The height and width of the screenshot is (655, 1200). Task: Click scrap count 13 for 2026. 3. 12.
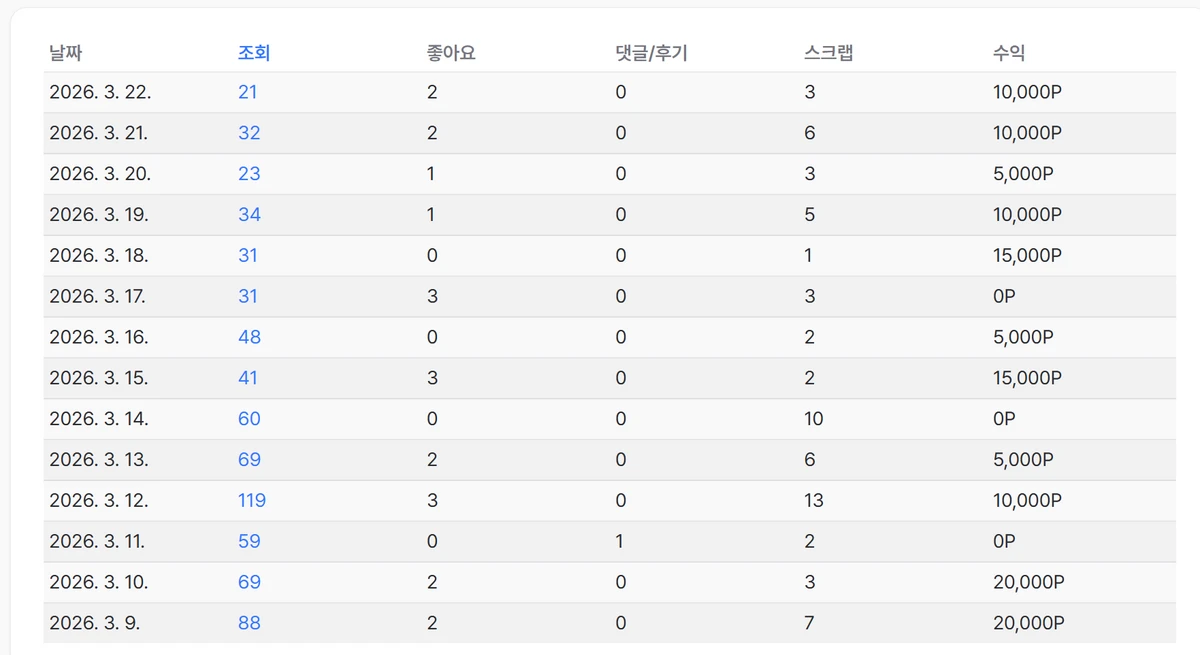814,500
